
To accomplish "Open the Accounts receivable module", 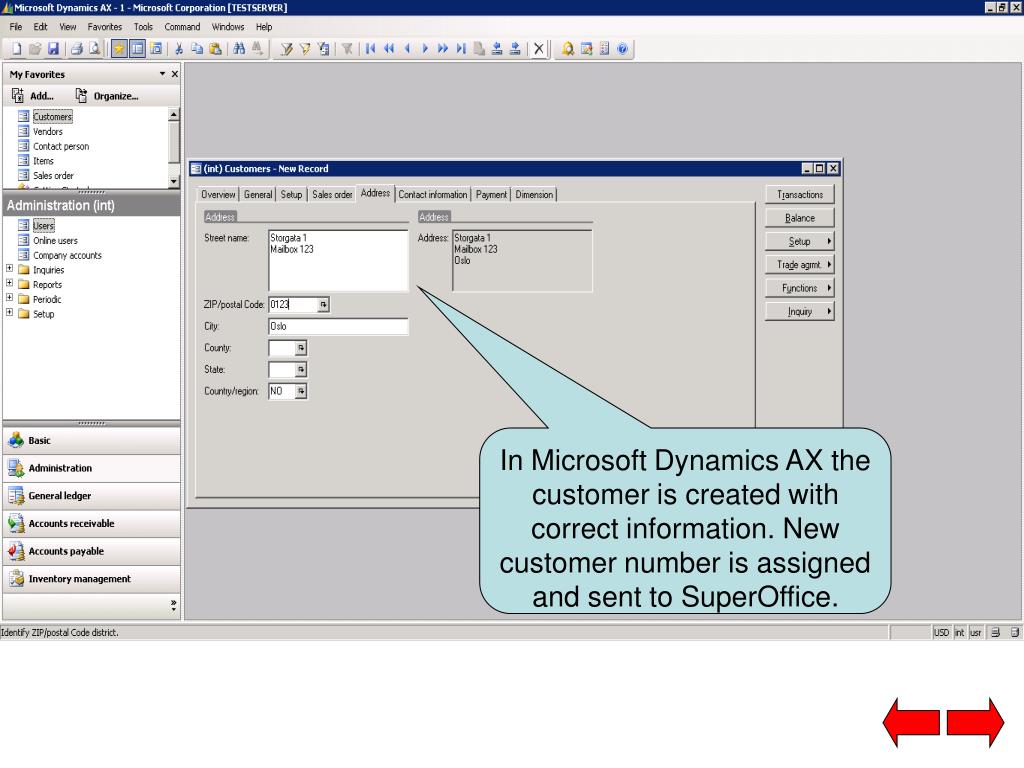I will pyautogui.click(x=91, y=524).
